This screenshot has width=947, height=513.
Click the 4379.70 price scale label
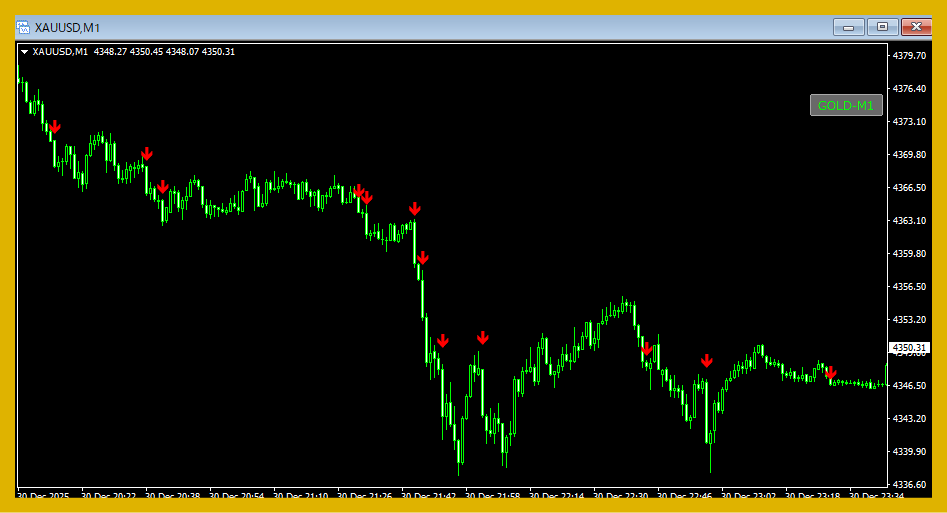(x=909, y=56)
